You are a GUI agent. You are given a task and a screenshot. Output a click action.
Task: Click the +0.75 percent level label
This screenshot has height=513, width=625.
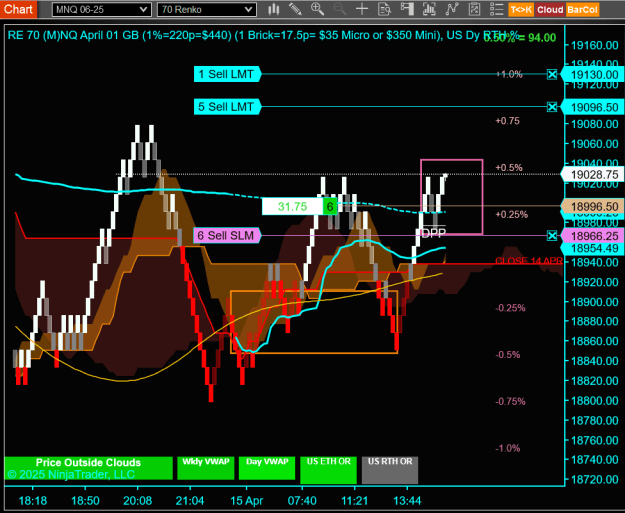point(507,121)
